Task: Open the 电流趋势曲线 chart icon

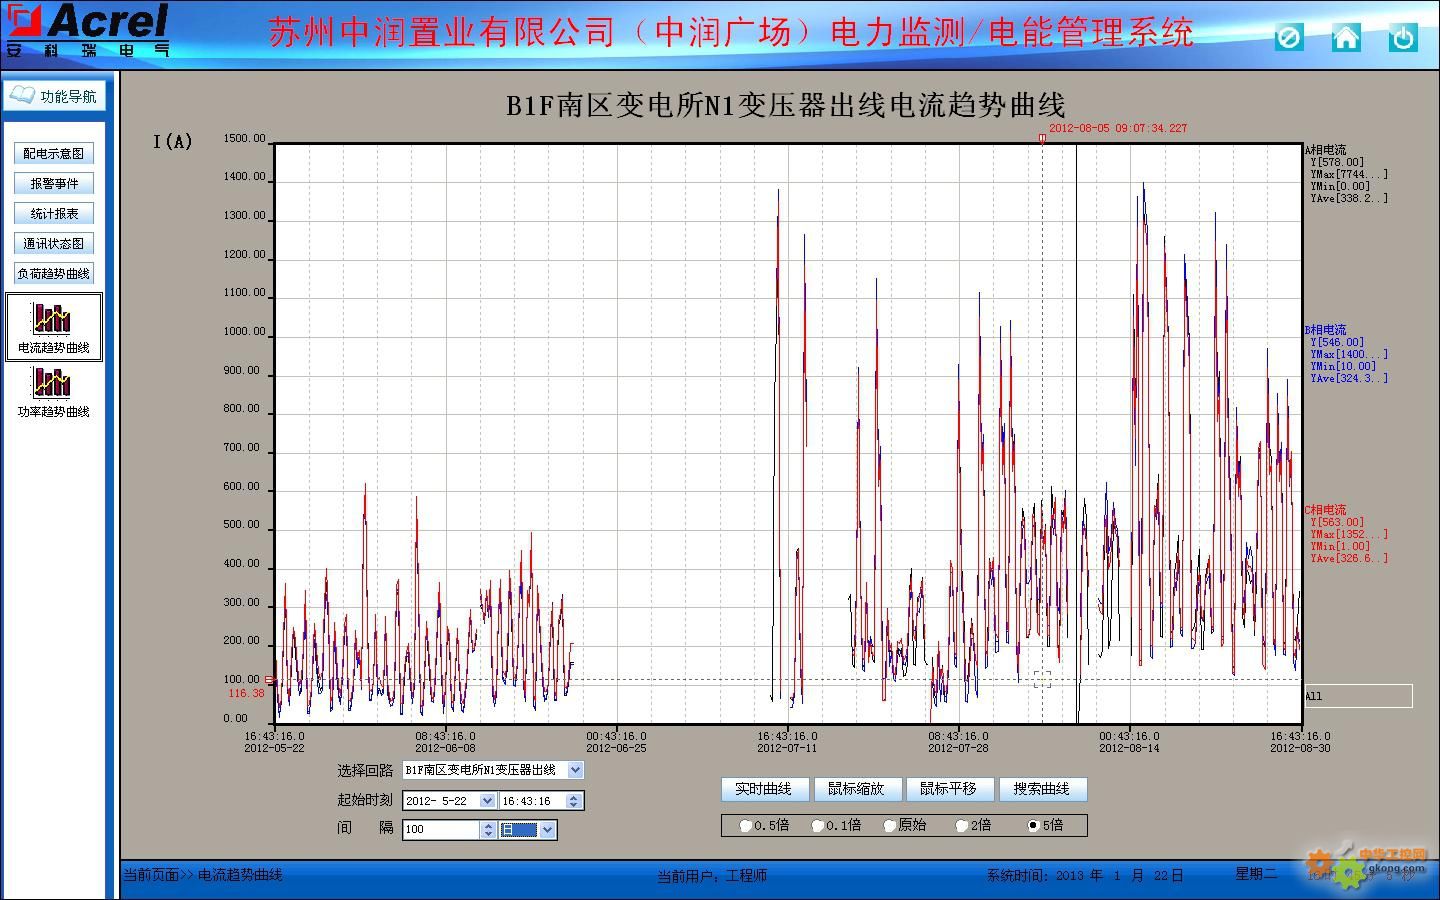Action: point(53,319)
